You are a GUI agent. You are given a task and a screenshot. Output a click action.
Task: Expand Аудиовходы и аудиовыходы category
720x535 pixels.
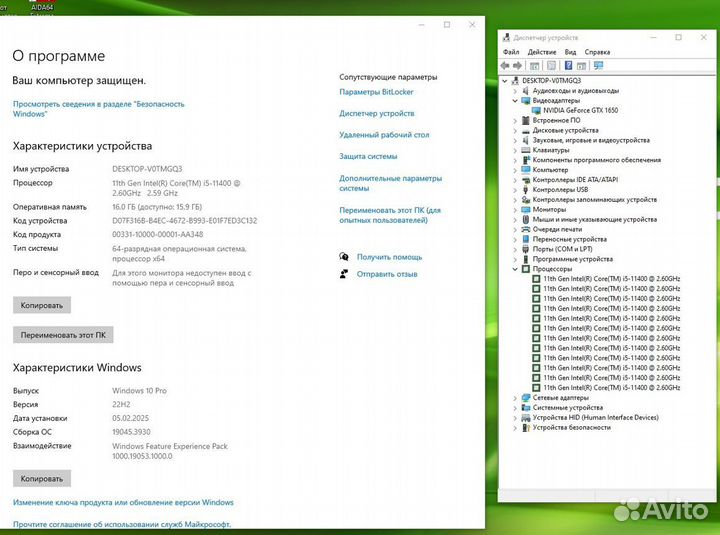point(515,91)
